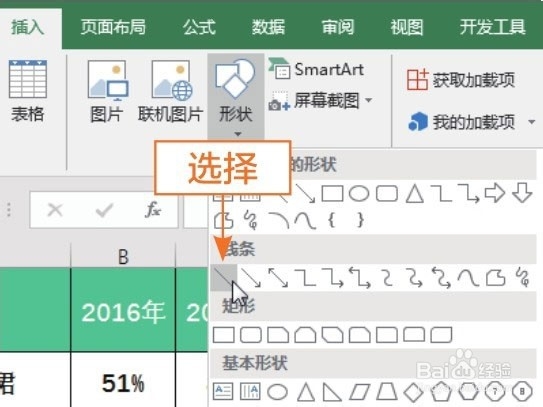
Task: Choose plain rectangle in 矩形 section
Action: coord(223,335)
